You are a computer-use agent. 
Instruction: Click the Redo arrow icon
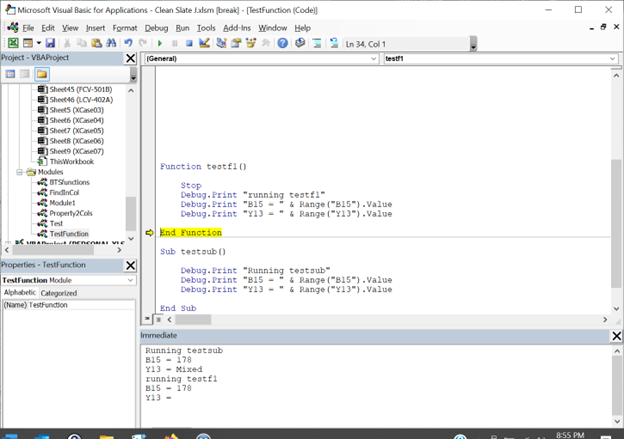tap(142, 43)
